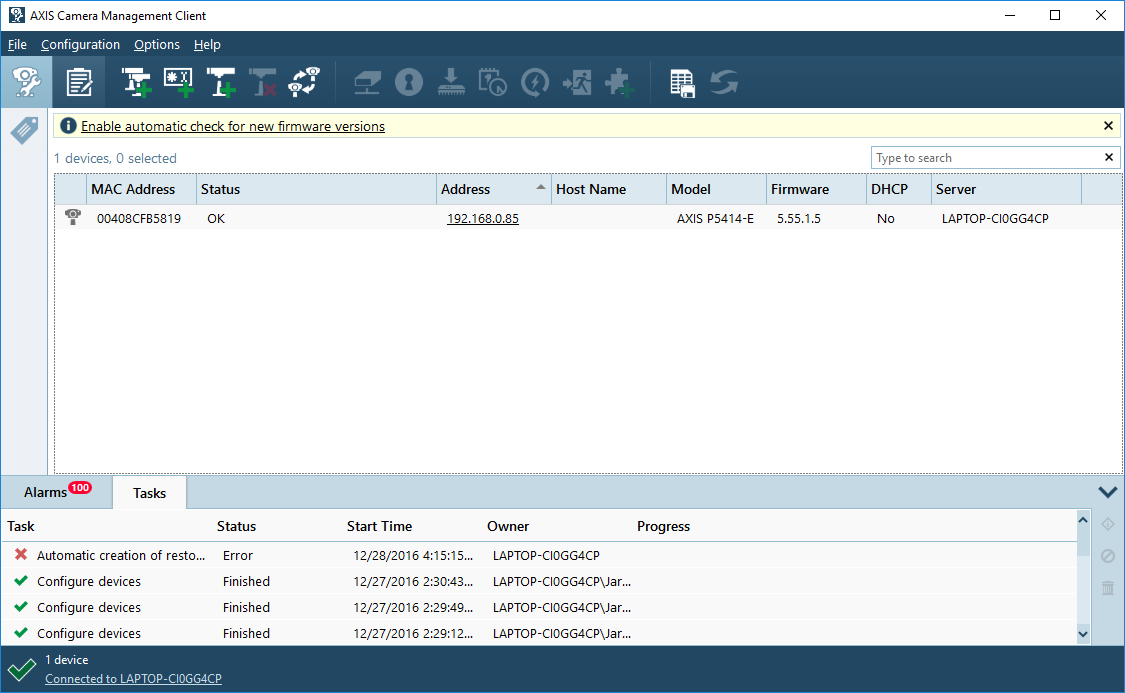This screenshot has height=693, width=1125.
Task: Click the Add Devices camera icon
Action: (136, 82)
